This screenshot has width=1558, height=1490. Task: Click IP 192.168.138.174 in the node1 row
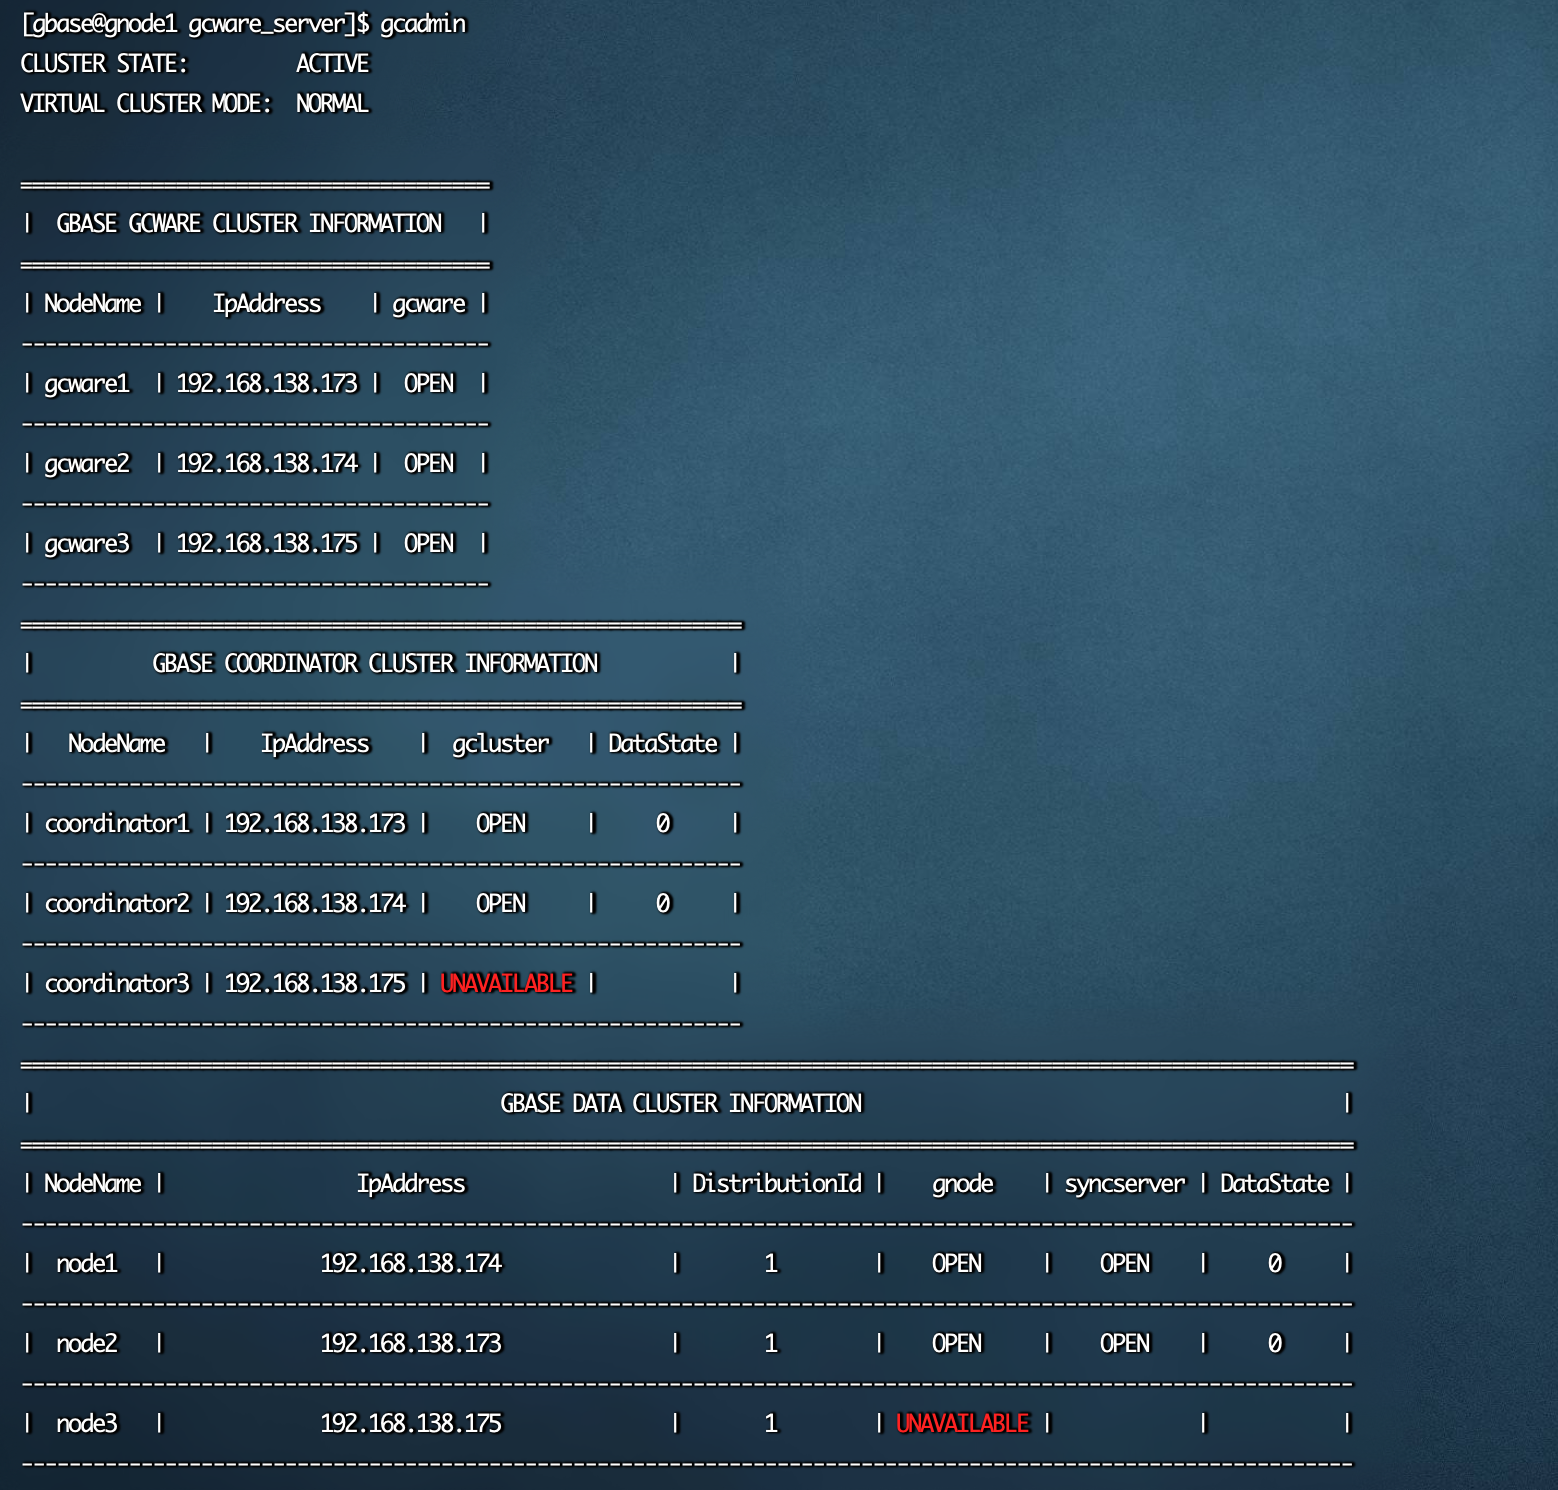[411, 1264]
